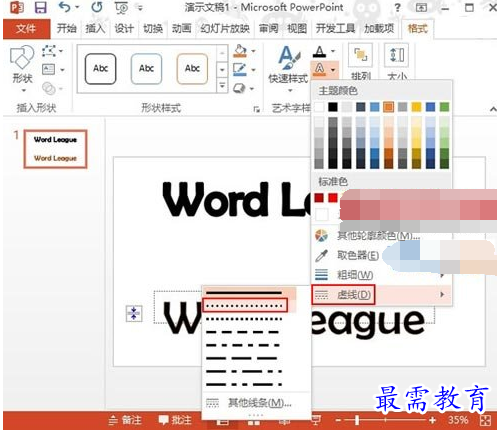Image resolution: width=497 pixels, height=430 pixels.
Task: Click Text Fill letter A icon
Action: [319, 51]
